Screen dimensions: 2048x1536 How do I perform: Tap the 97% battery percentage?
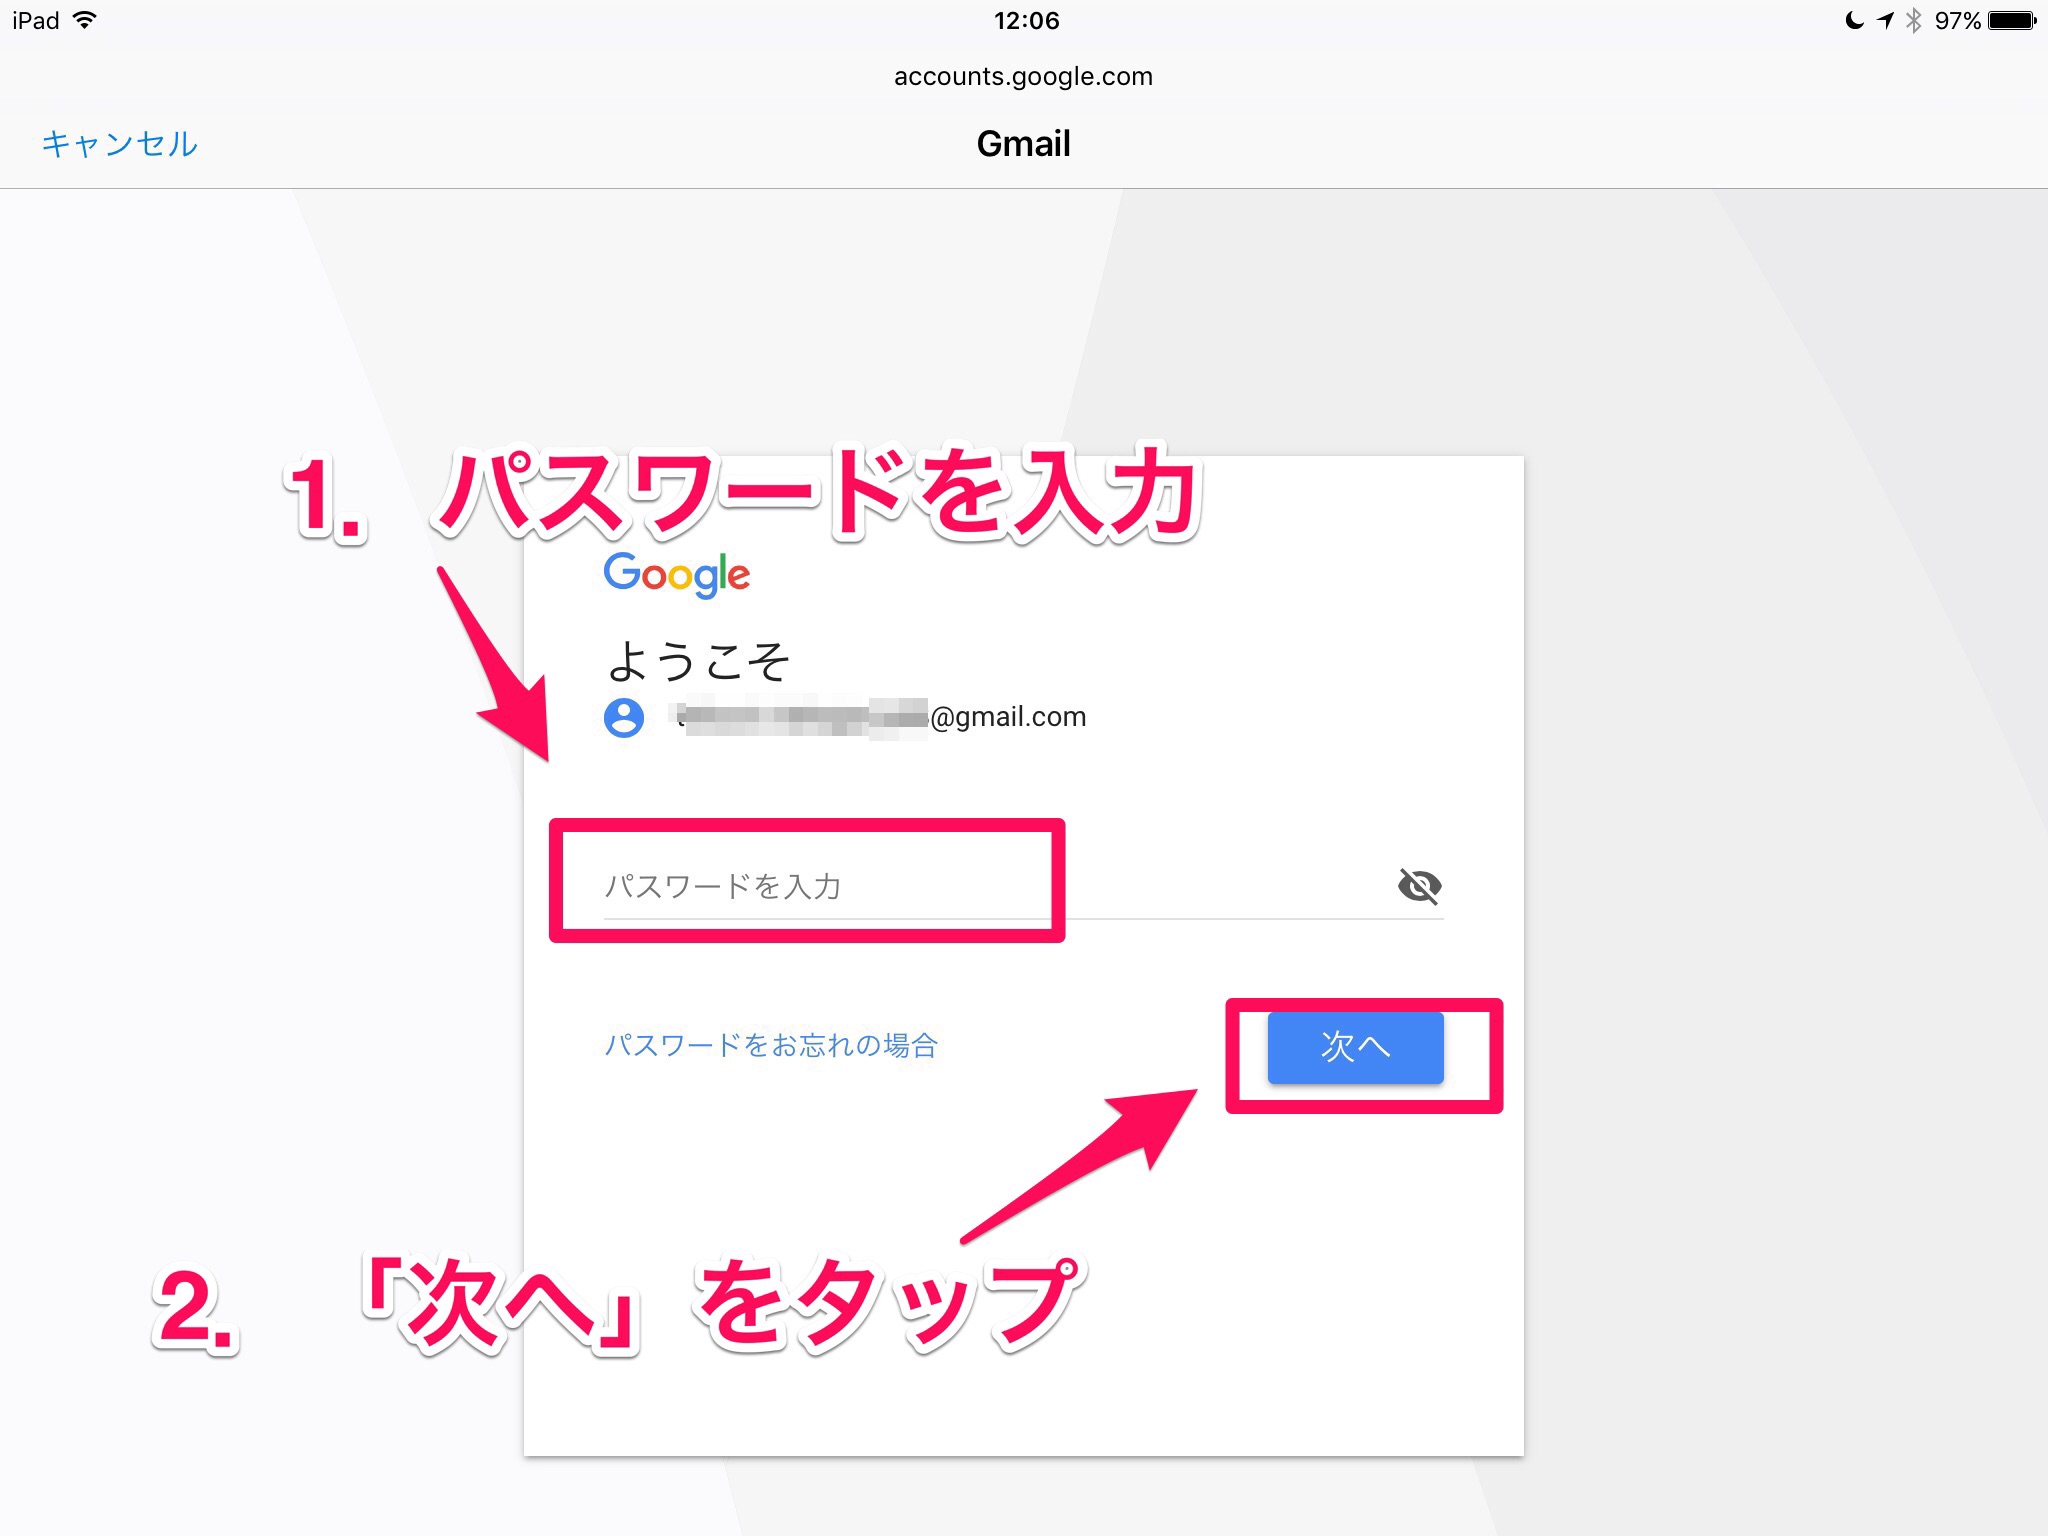1957,20
